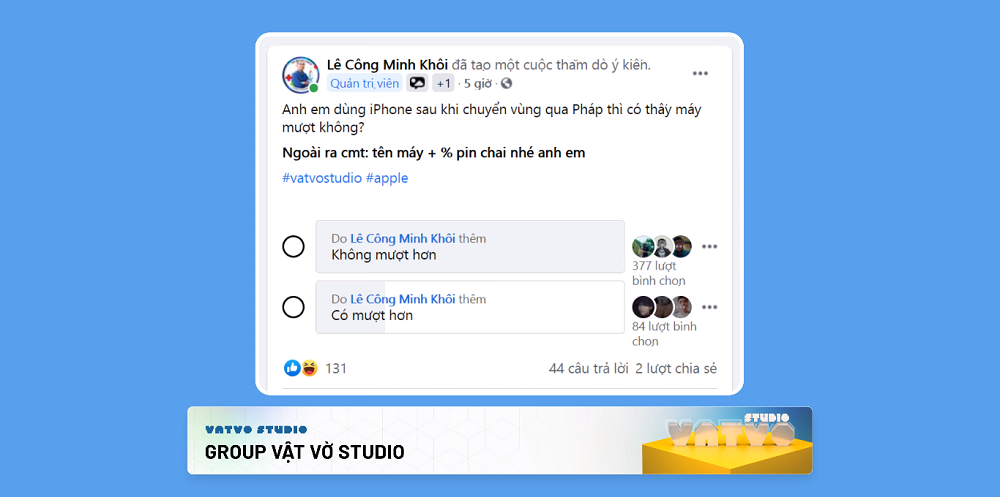The width and height of the screenshot is (1000, 497).
Task: Click the Haha laughing reaction icon
Action: coord(309,367)
